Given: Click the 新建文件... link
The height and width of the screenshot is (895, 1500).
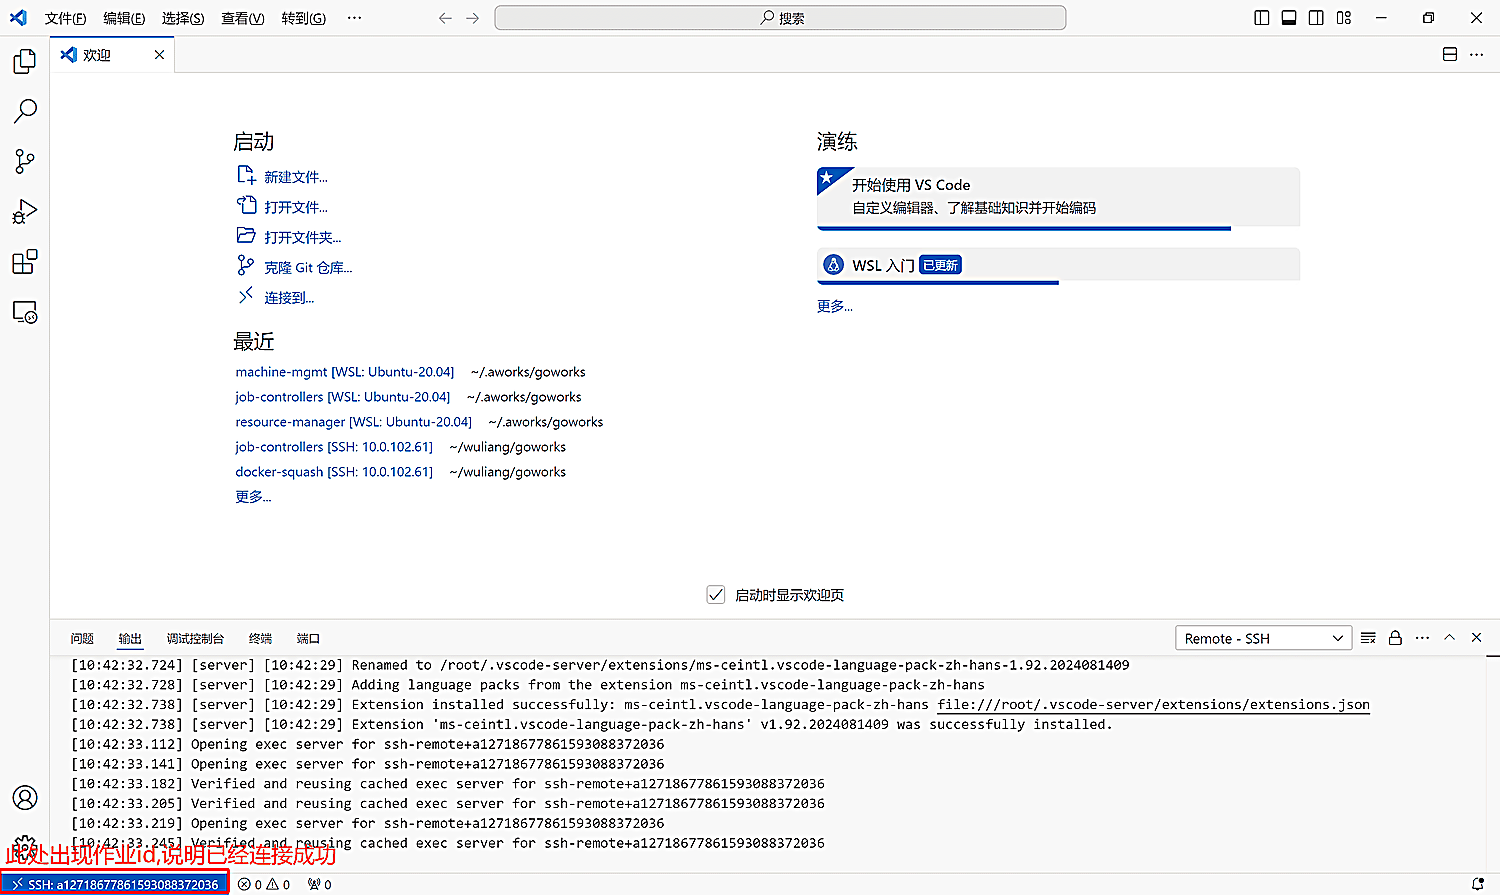Looking at the screenshot, I should coord(295,177).
